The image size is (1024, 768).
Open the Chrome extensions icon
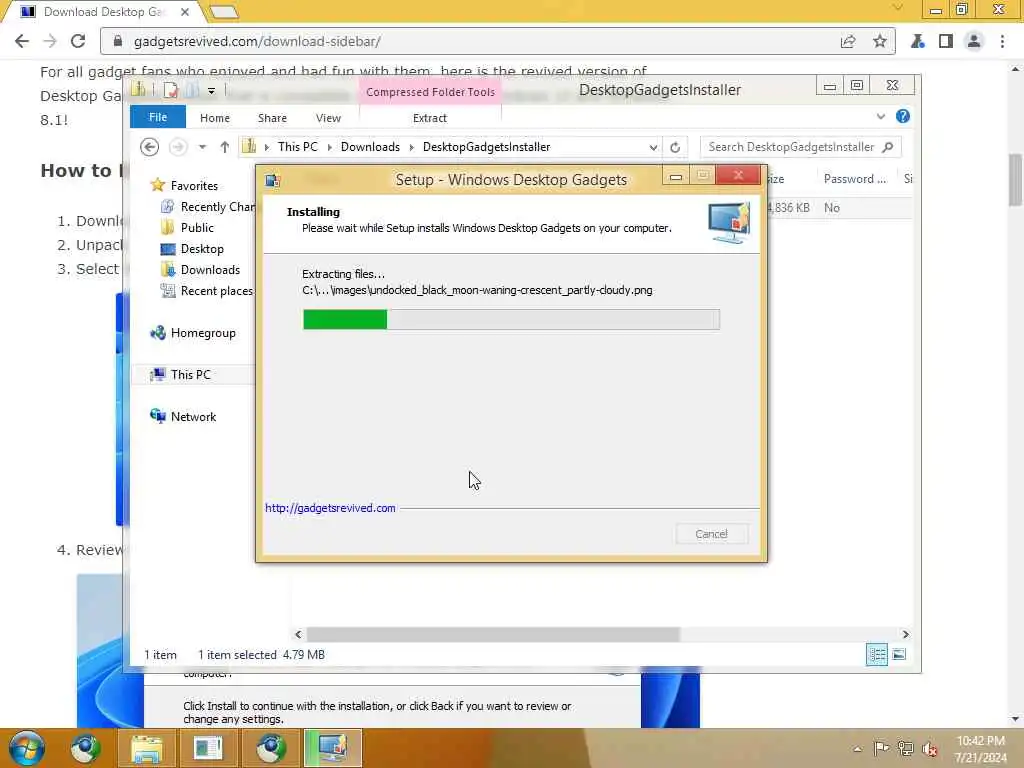(918, 41)
